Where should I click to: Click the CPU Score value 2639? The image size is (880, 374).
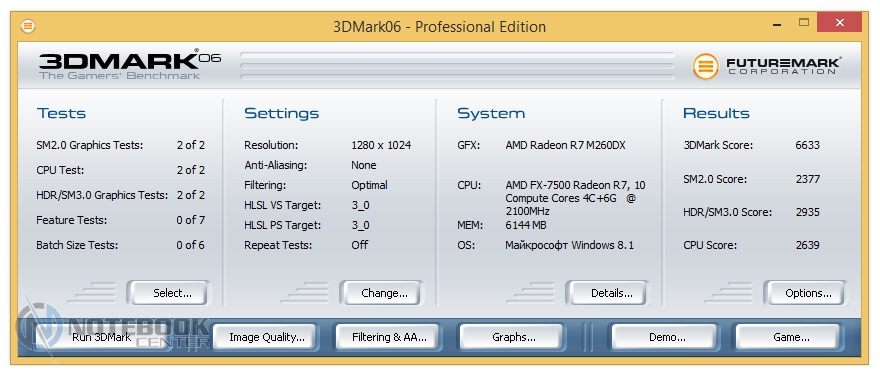coord(807,245)
